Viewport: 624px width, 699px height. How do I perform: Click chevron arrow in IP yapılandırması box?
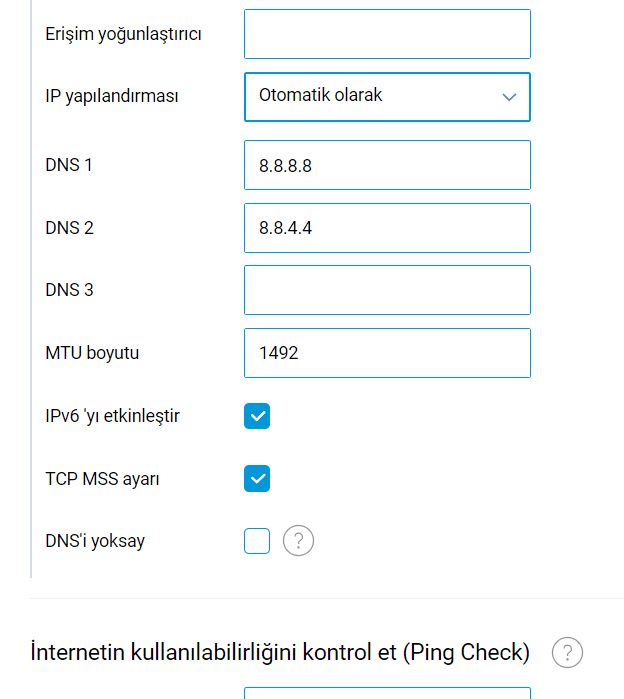509,97
